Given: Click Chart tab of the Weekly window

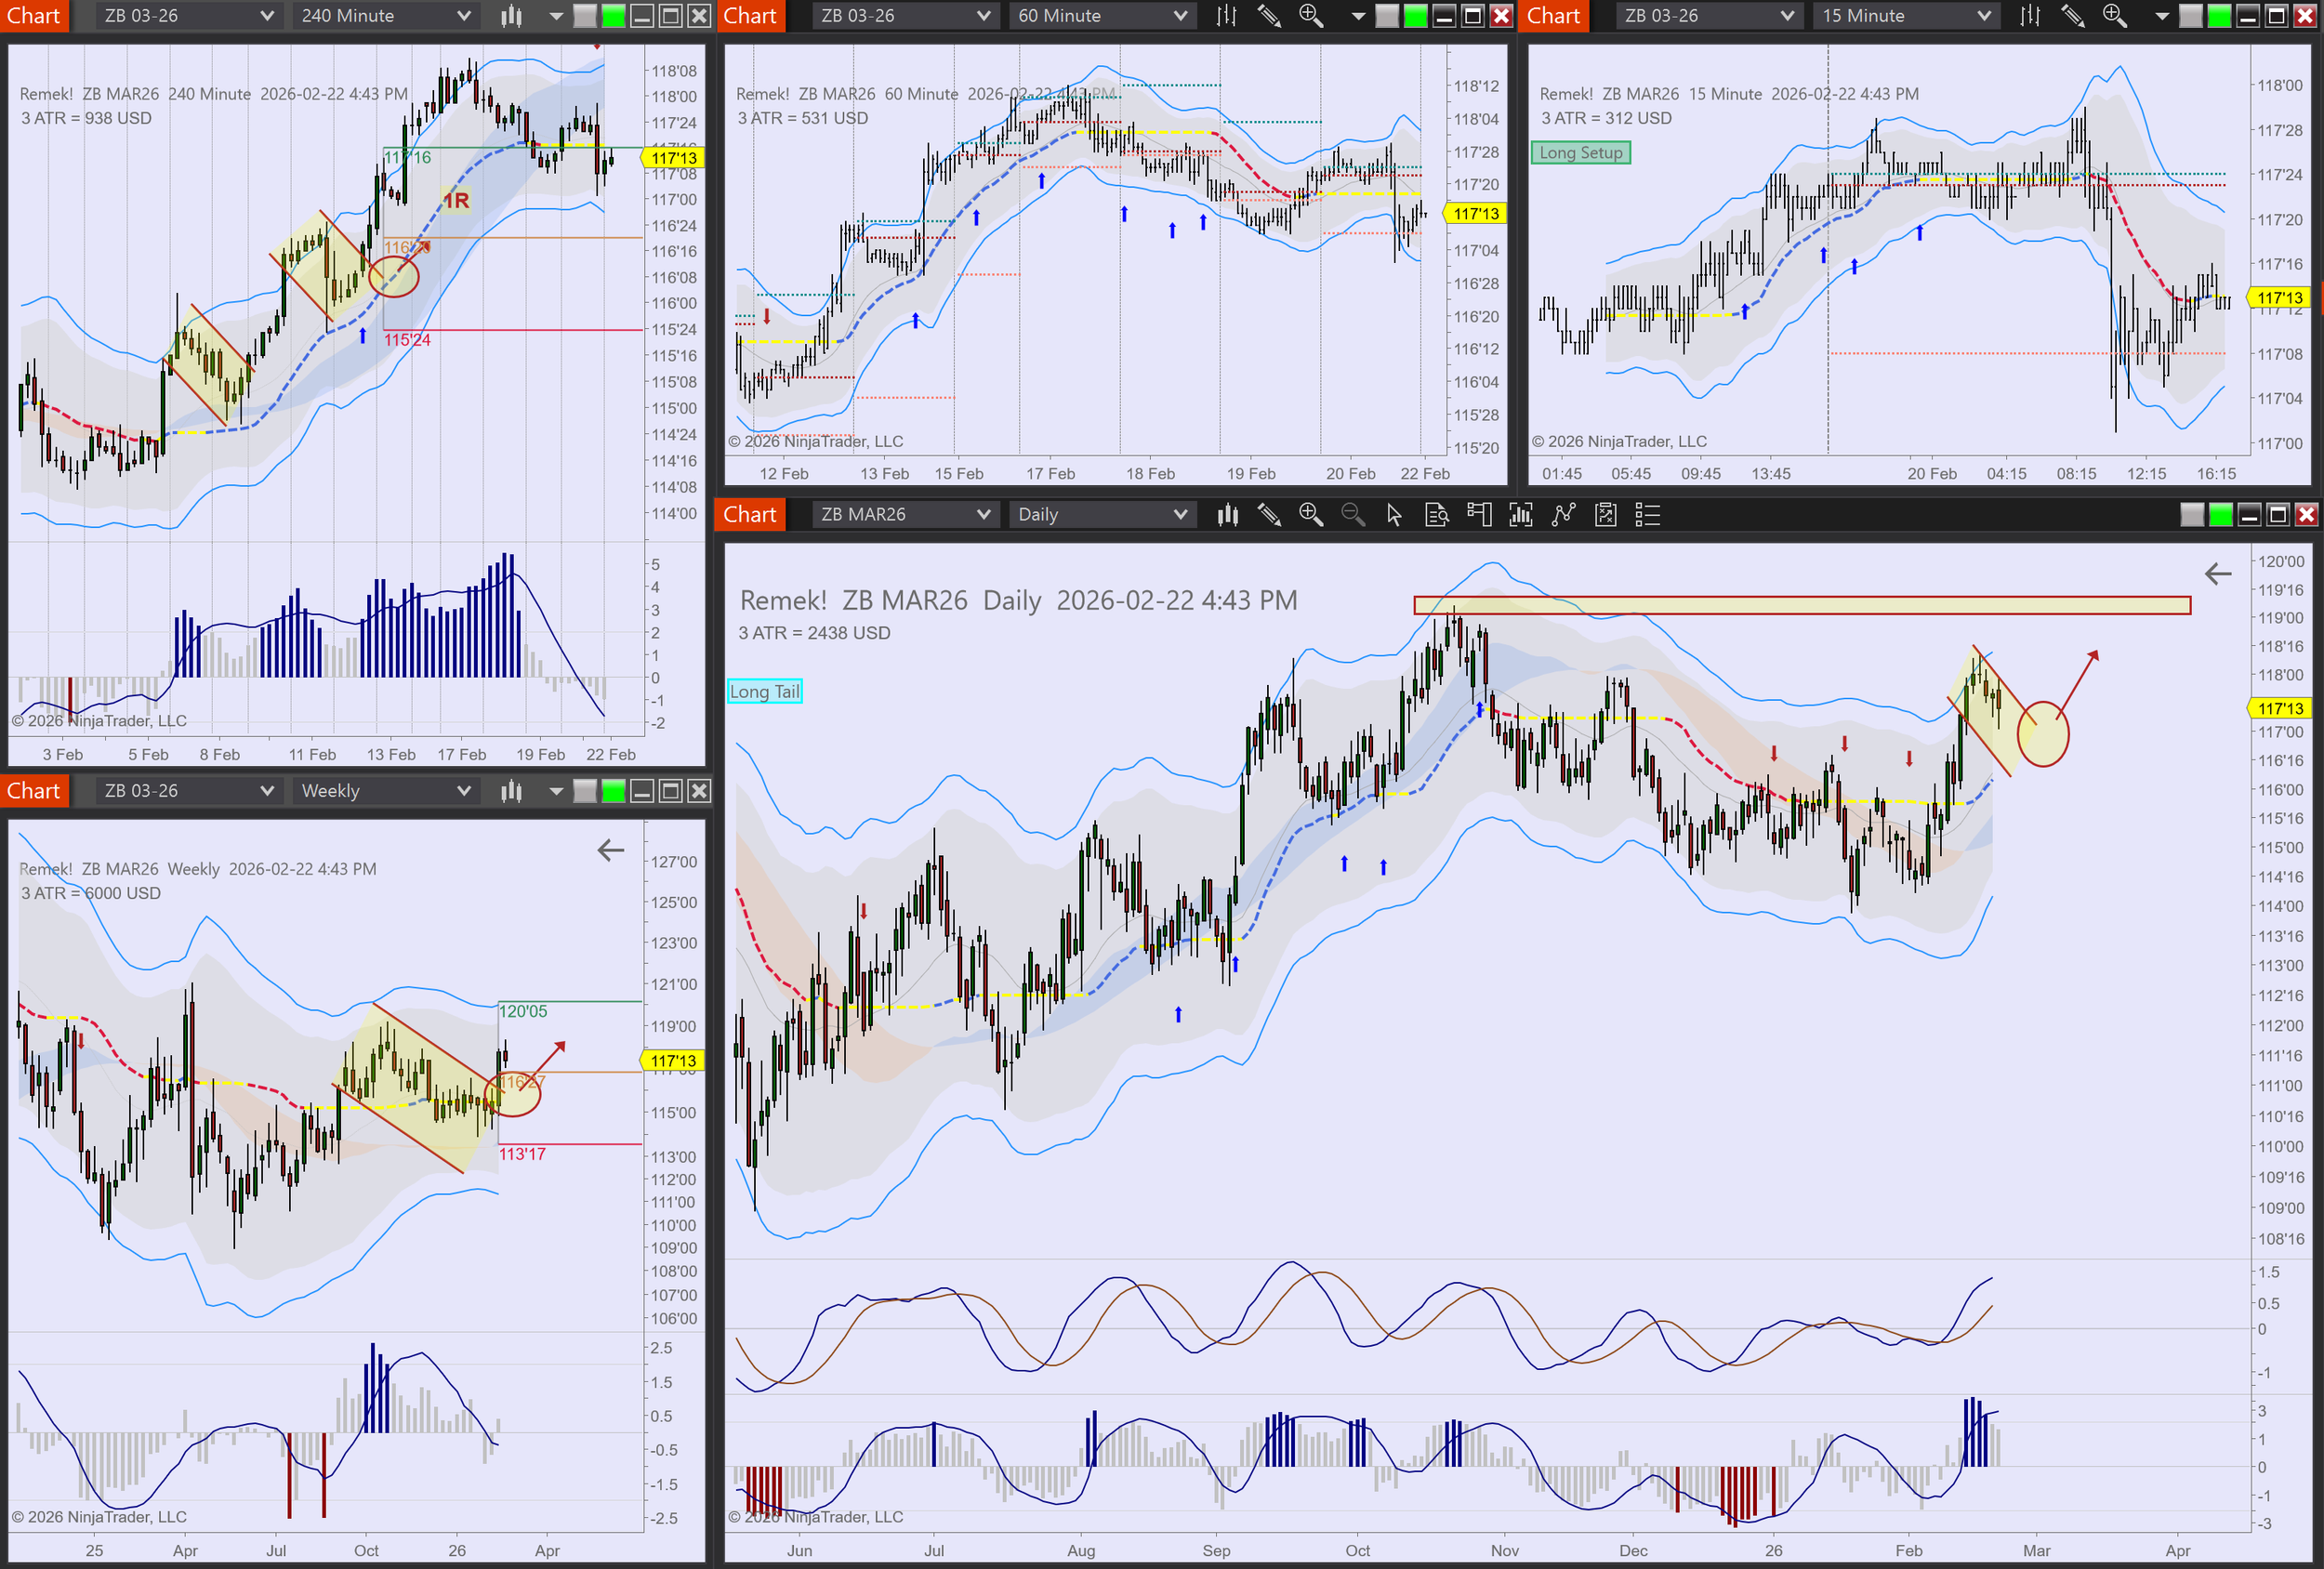Looking at the screenshot, I should point(34,791).
